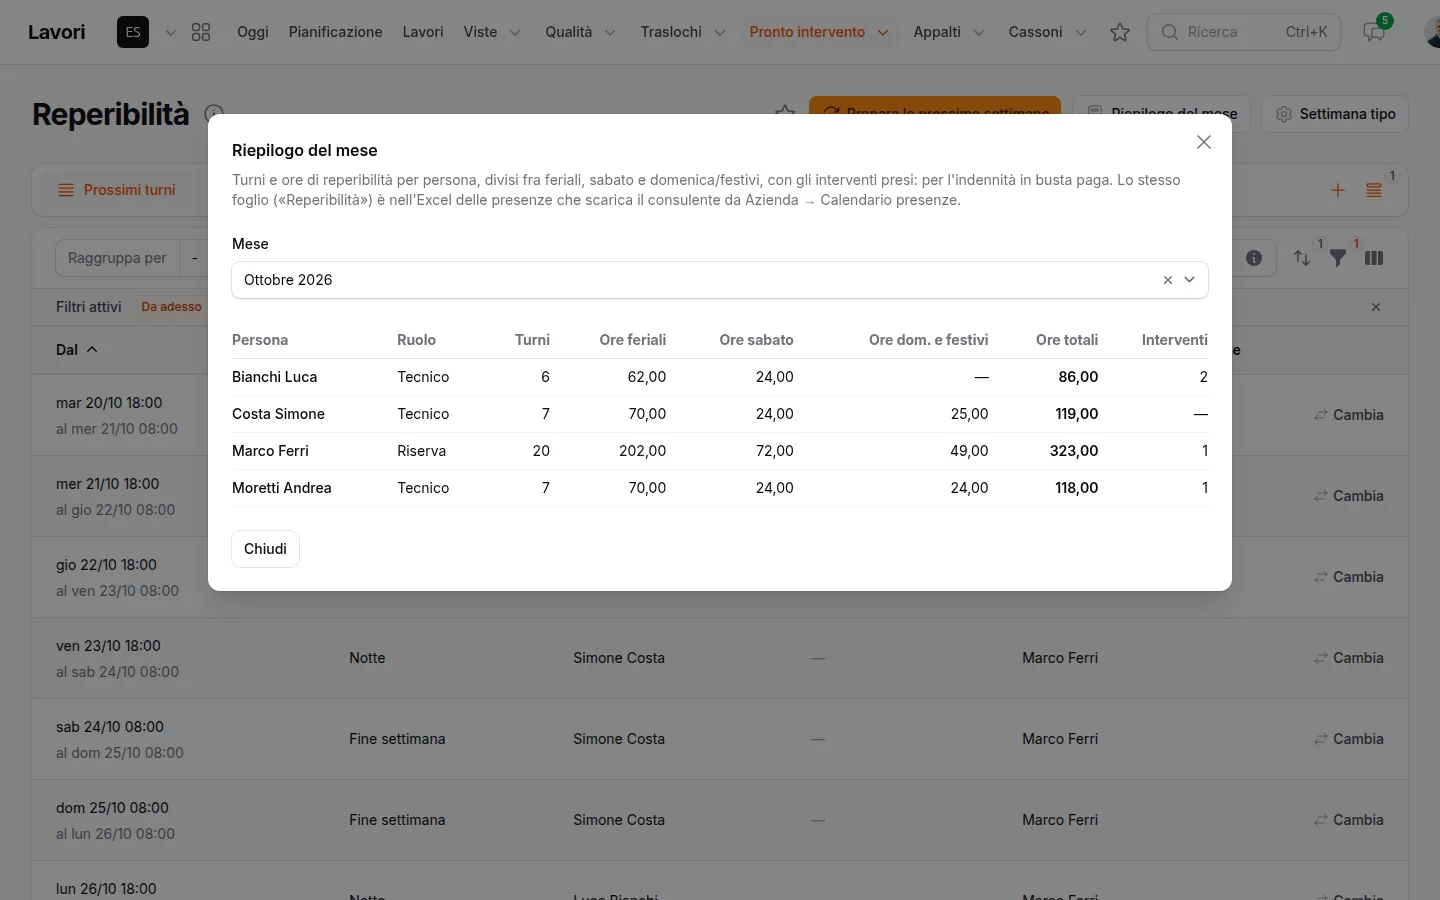Remove active filters with the X
The height and width of the screenshot is (900, 1440).
point(1376,307)
